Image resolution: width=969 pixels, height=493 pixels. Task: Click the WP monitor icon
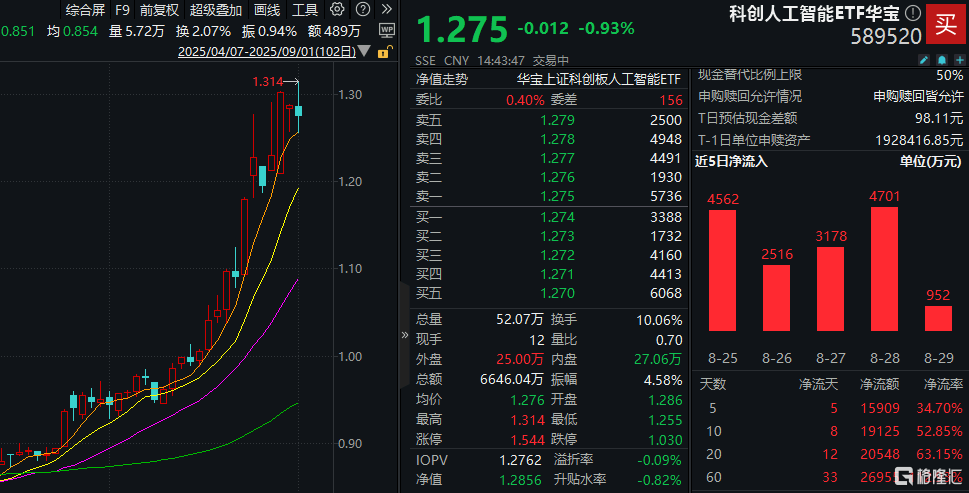coord(387,30)
